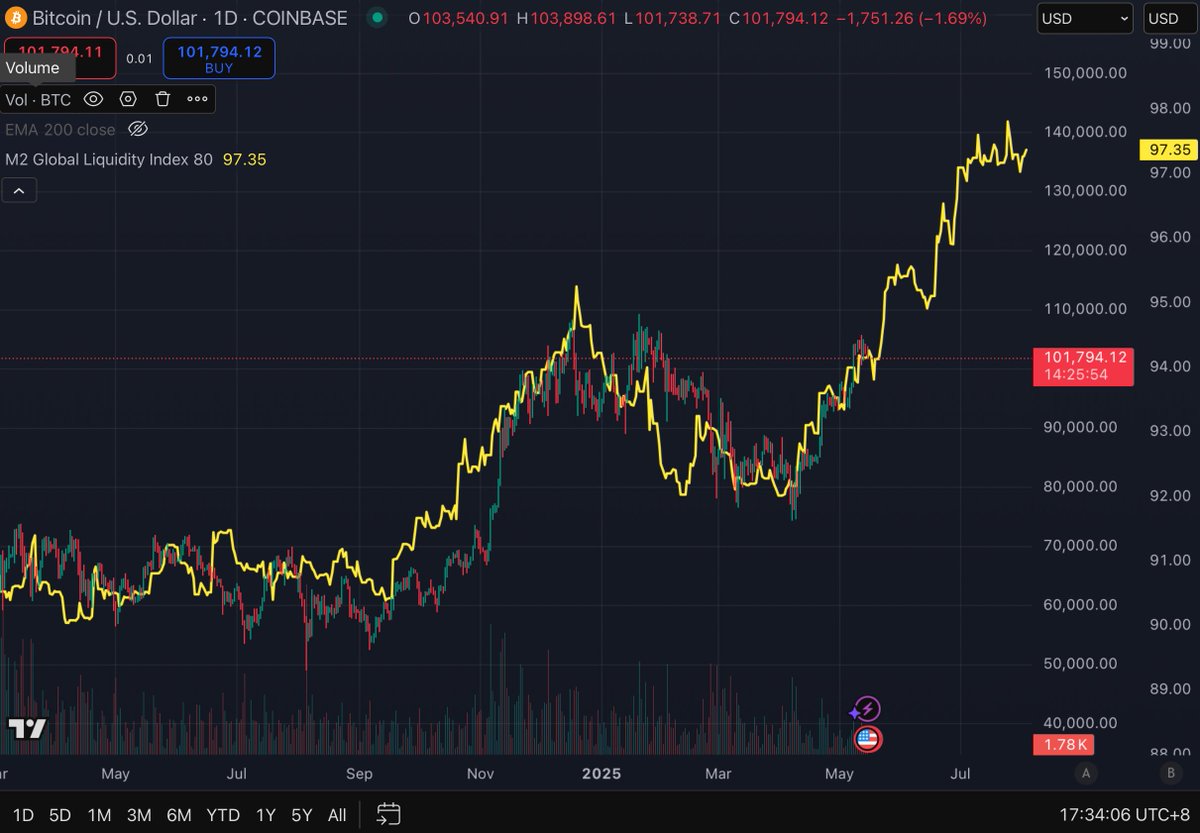Select the YTD timeframe tab
The image size is (1200, 833).
click(x=222, y=815)
